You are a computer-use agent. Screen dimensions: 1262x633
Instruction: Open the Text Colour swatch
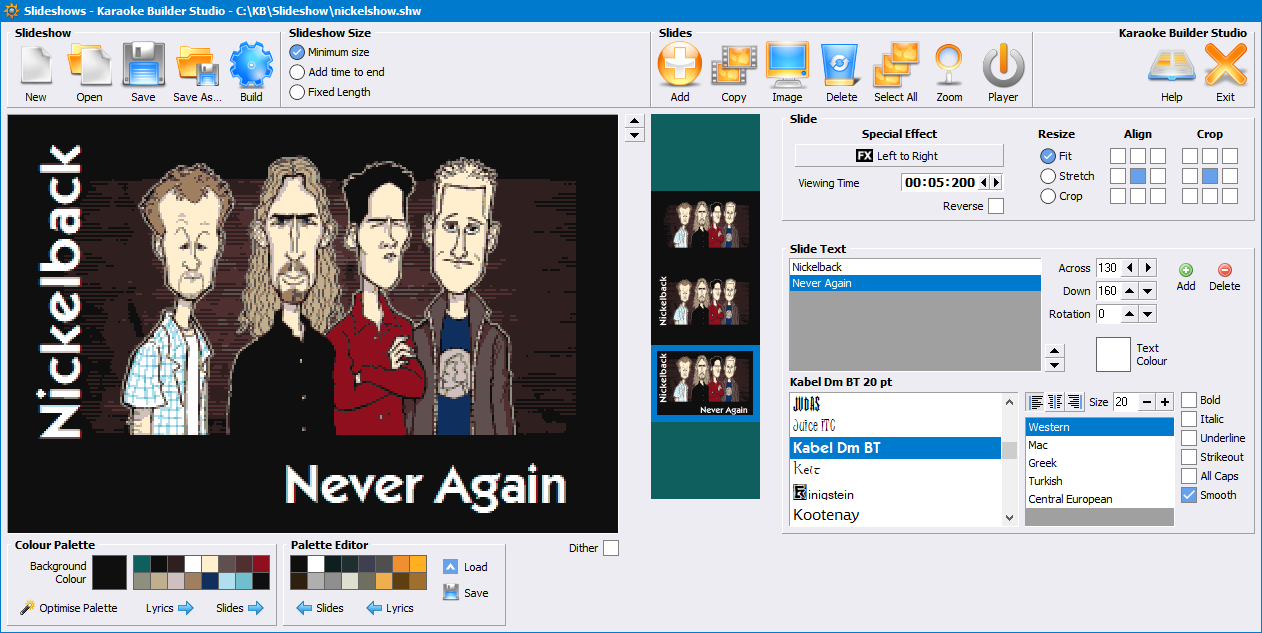click(x=1113, y=354)
